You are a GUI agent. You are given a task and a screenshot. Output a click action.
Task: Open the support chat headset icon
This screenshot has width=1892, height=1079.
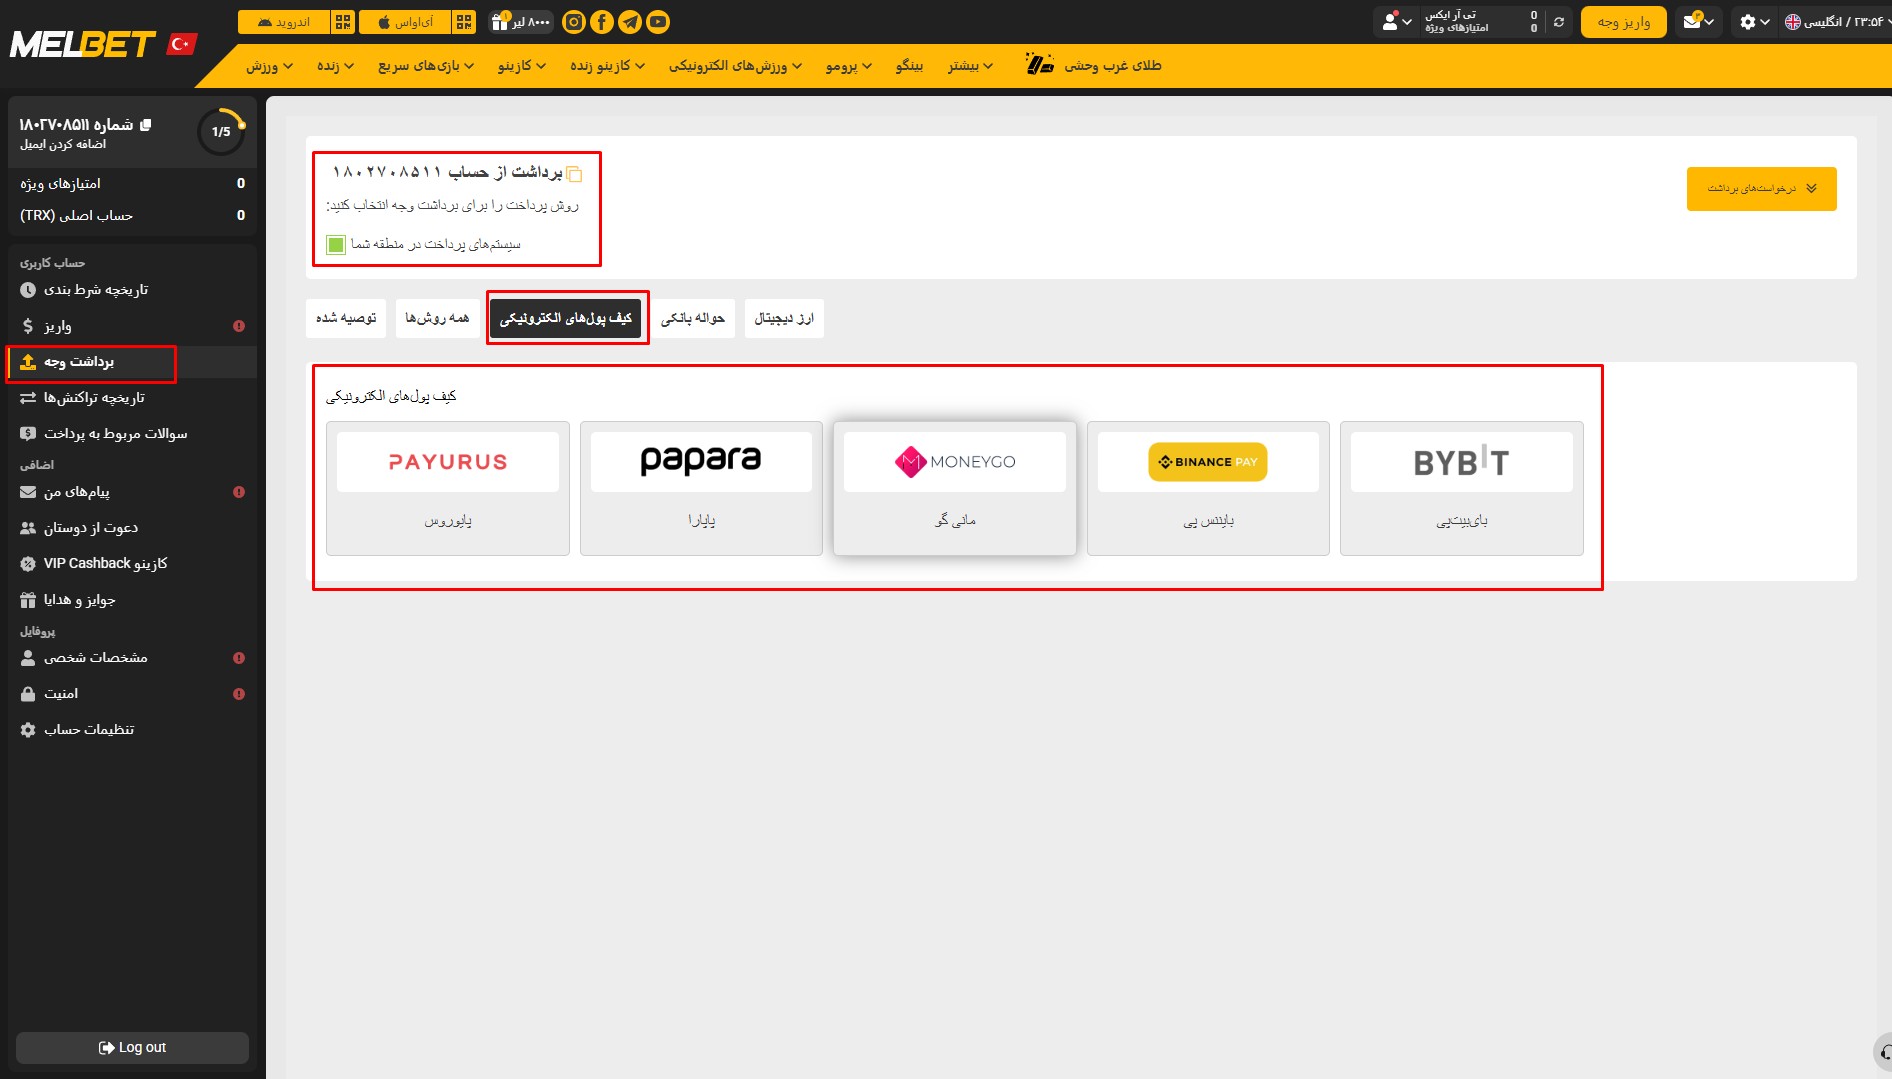click(x=1883, y=1052)
